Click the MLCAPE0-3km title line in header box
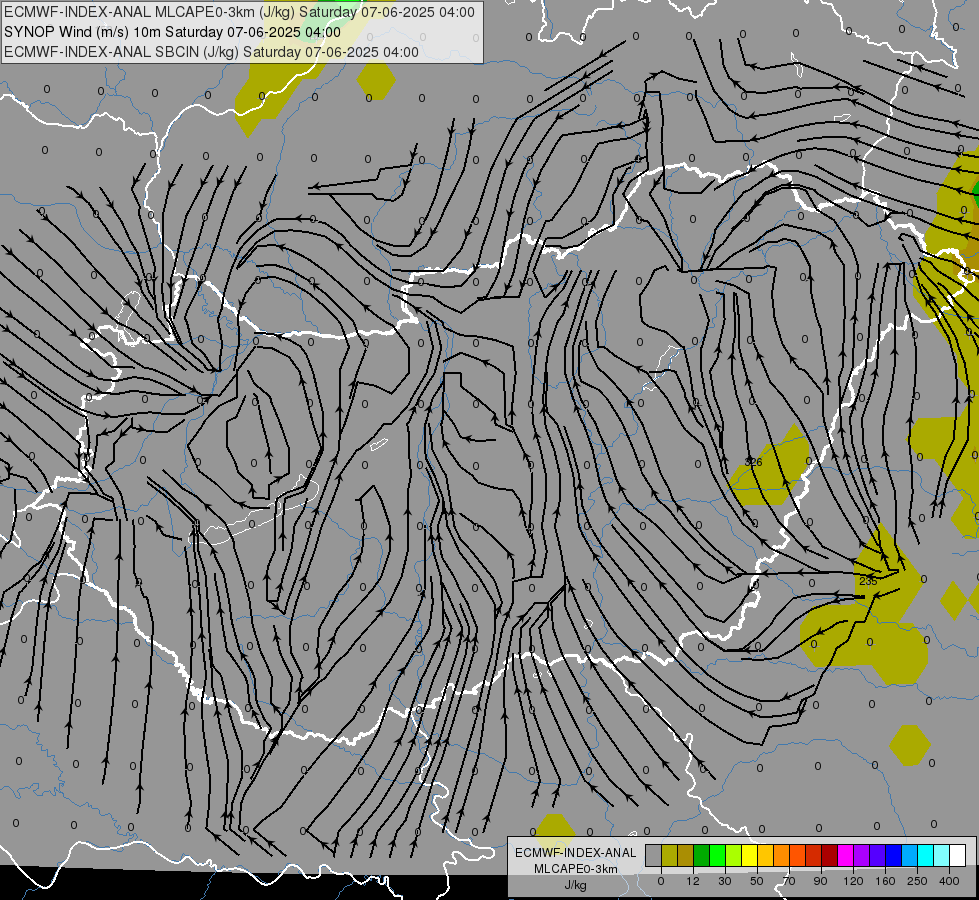 tap(239, 12)
